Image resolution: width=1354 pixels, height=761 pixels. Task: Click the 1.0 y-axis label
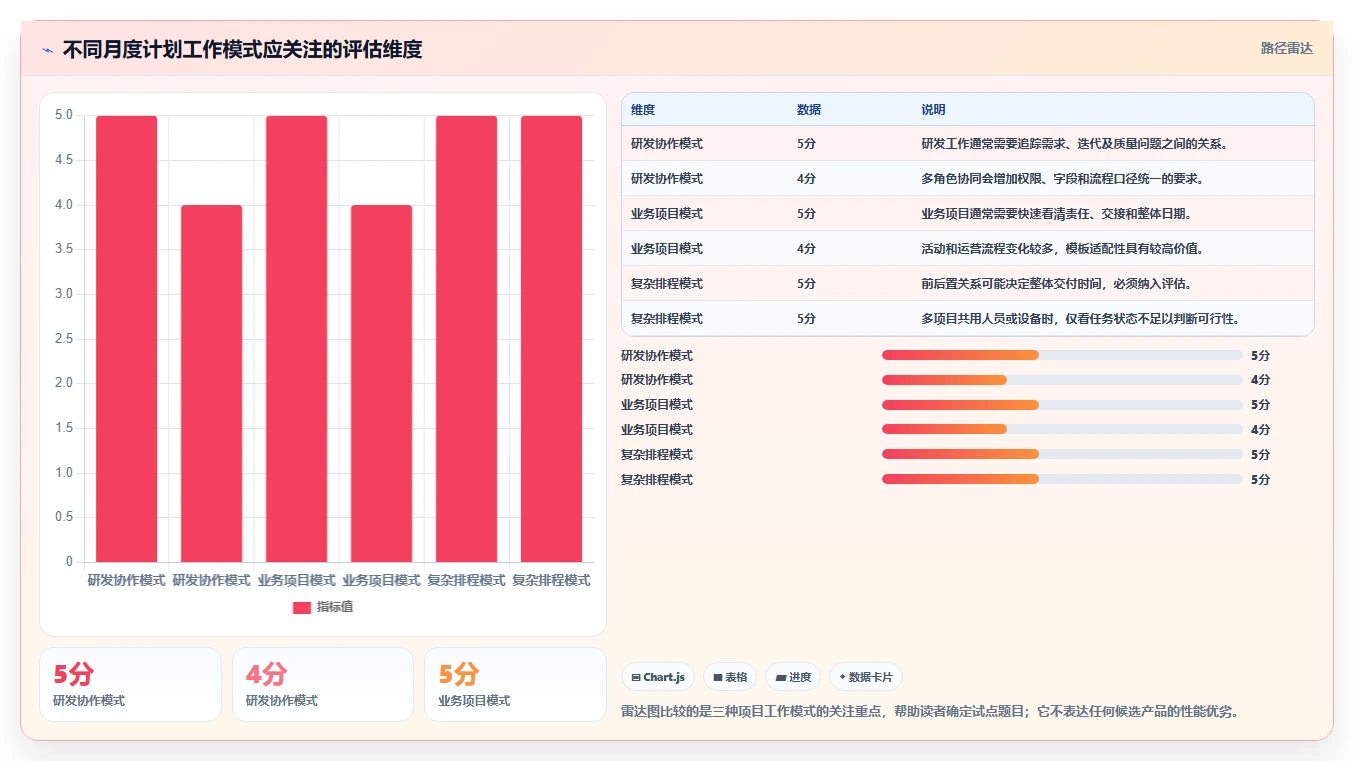tap(63, 473)
